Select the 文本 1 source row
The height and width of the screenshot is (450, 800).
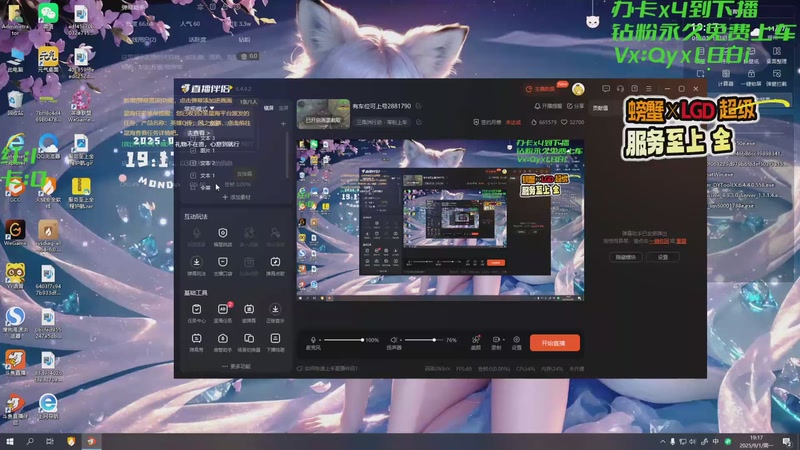(234, 175)
